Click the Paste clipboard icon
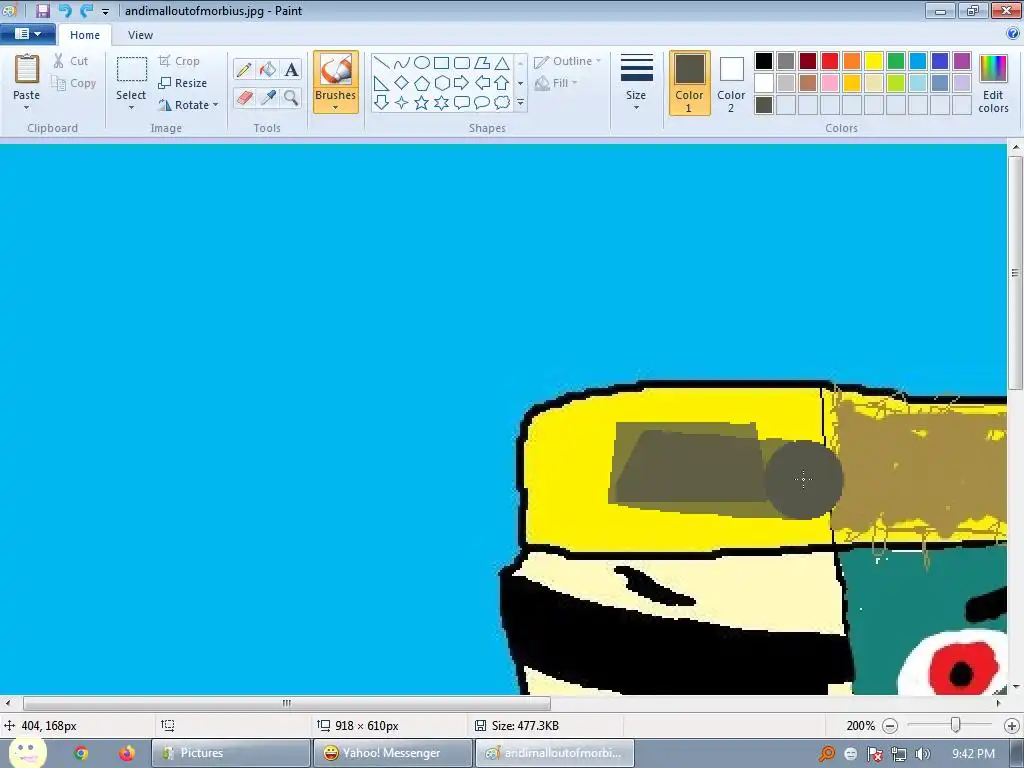 click(27, 69)
